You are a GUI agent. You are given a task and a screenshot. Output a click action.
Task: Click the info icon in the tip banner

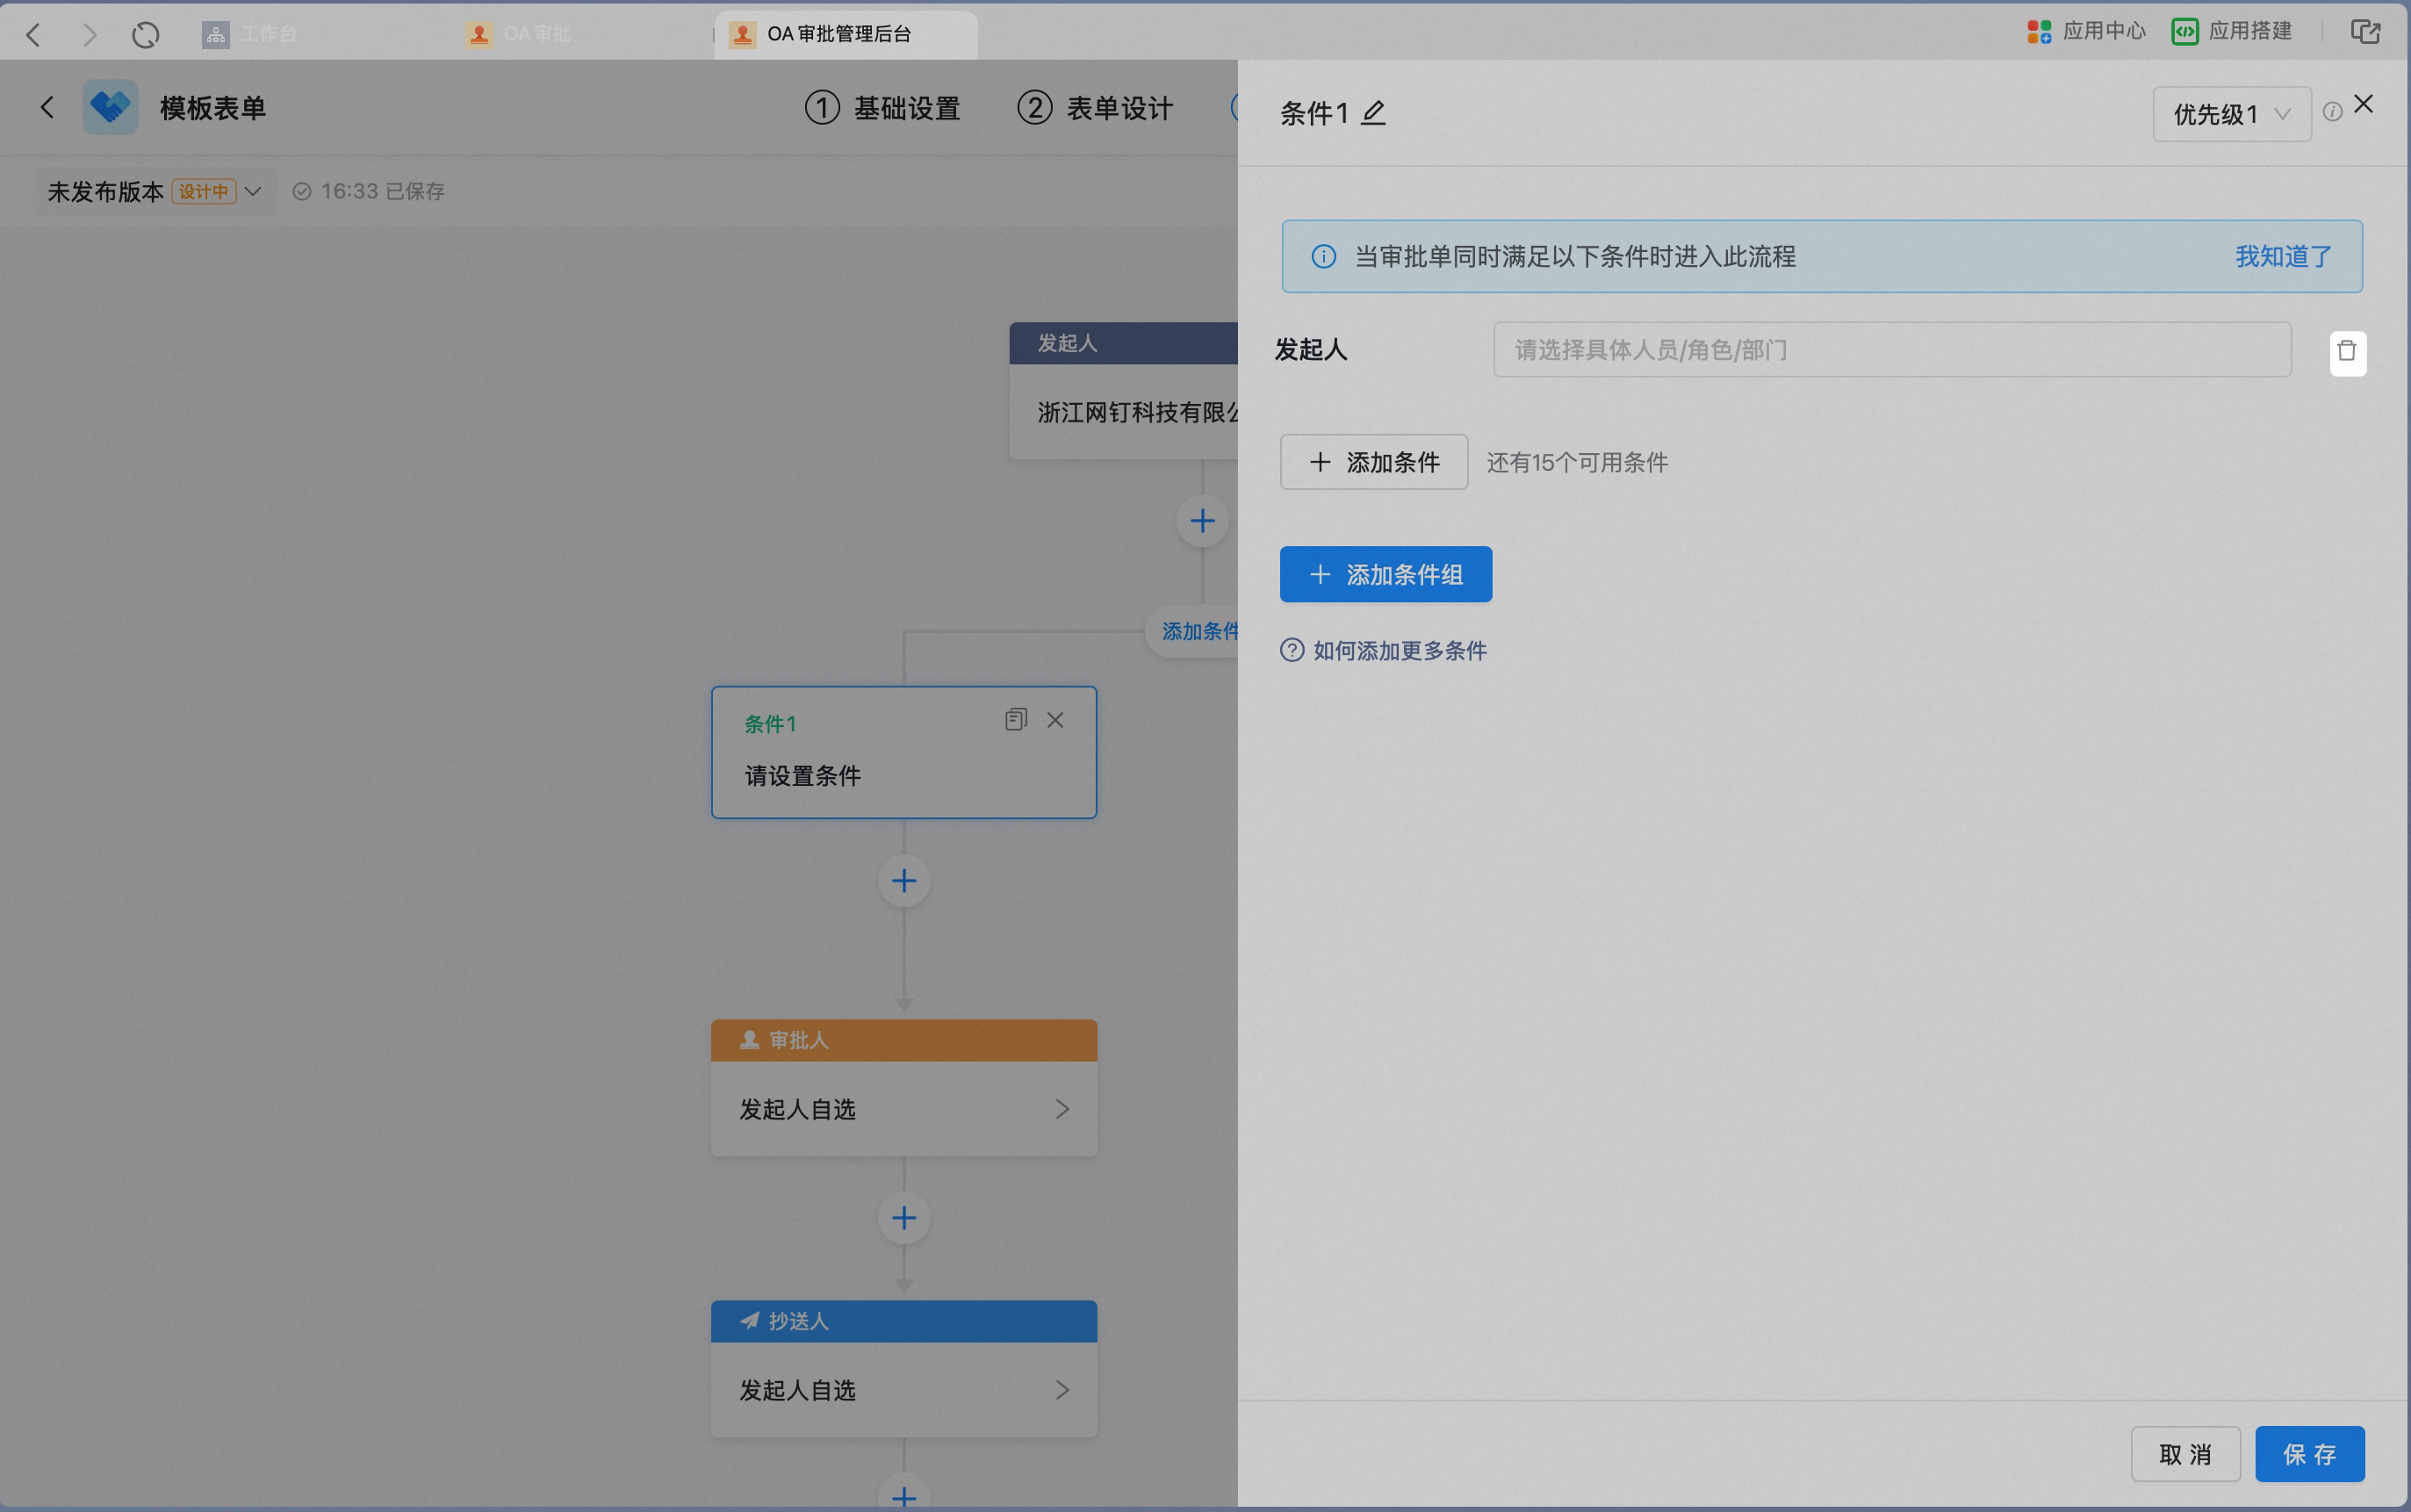click(1323, 257)
